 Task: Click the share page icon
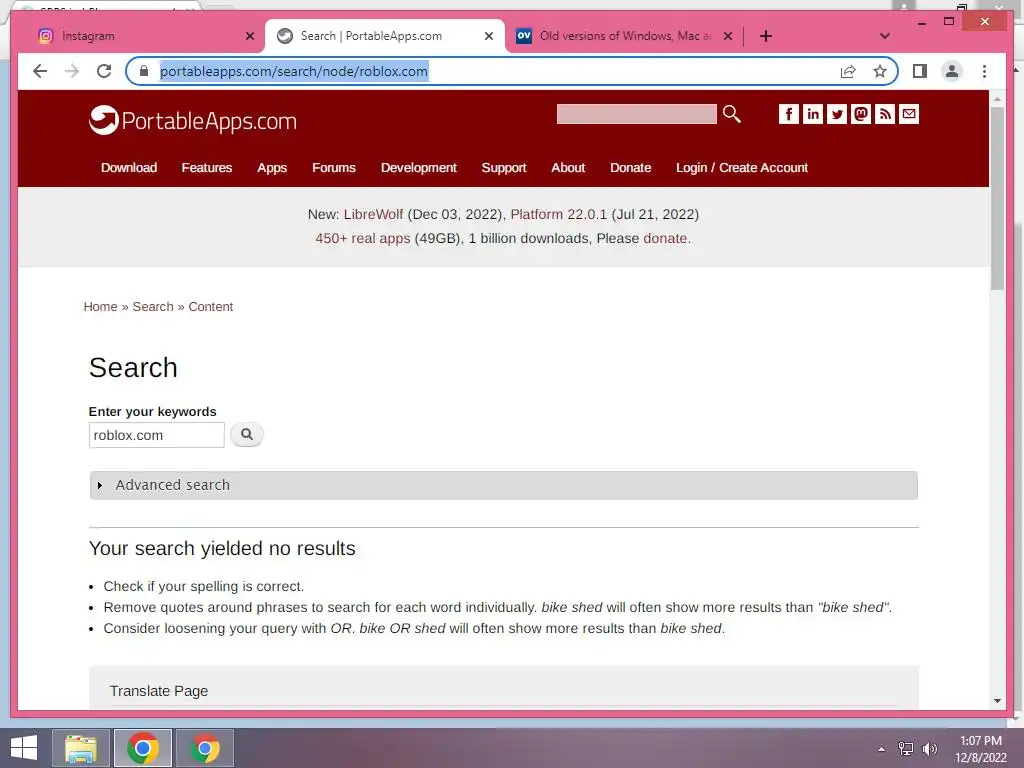[x=848, y=71]
